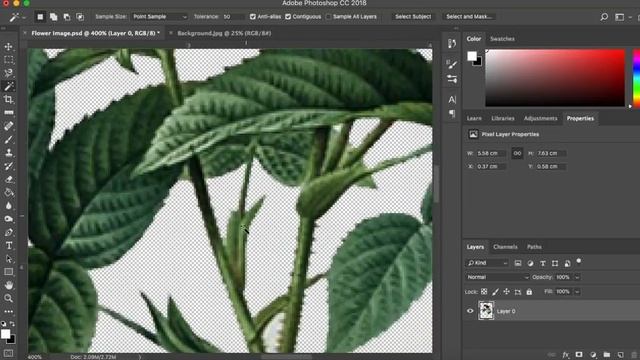Screen dimensions: 640x360
Task: Select the Rectangle shape tool
Action: click(x=8, y=272)
